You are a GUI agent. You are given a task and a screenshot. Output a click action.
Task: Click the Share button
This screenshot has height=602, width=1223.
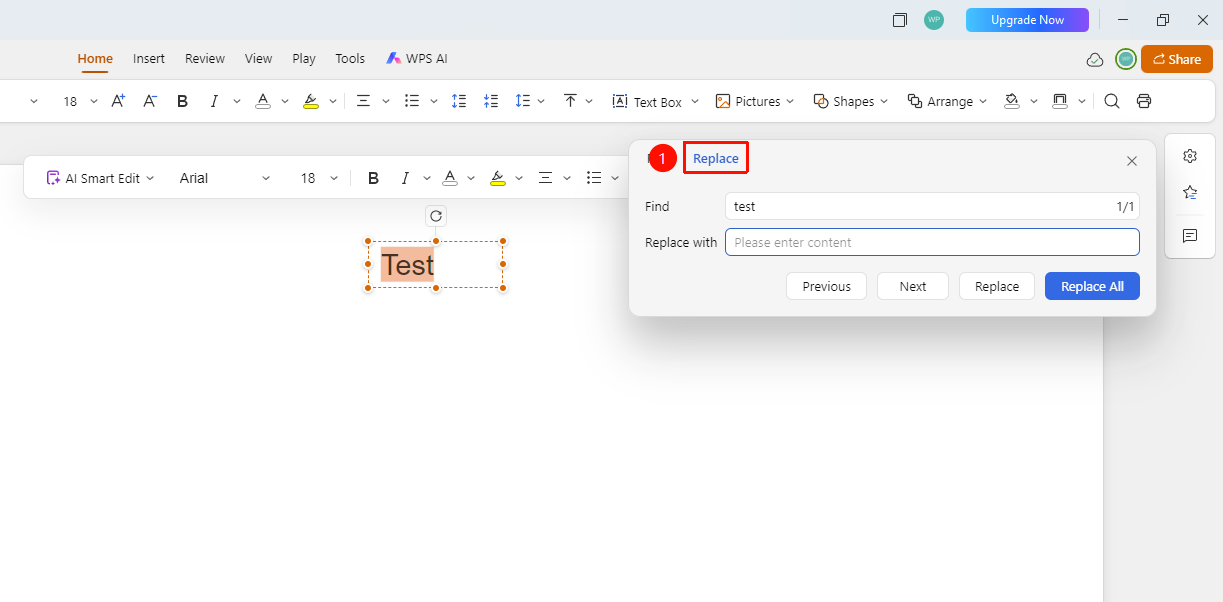[x=1176, y=59]
